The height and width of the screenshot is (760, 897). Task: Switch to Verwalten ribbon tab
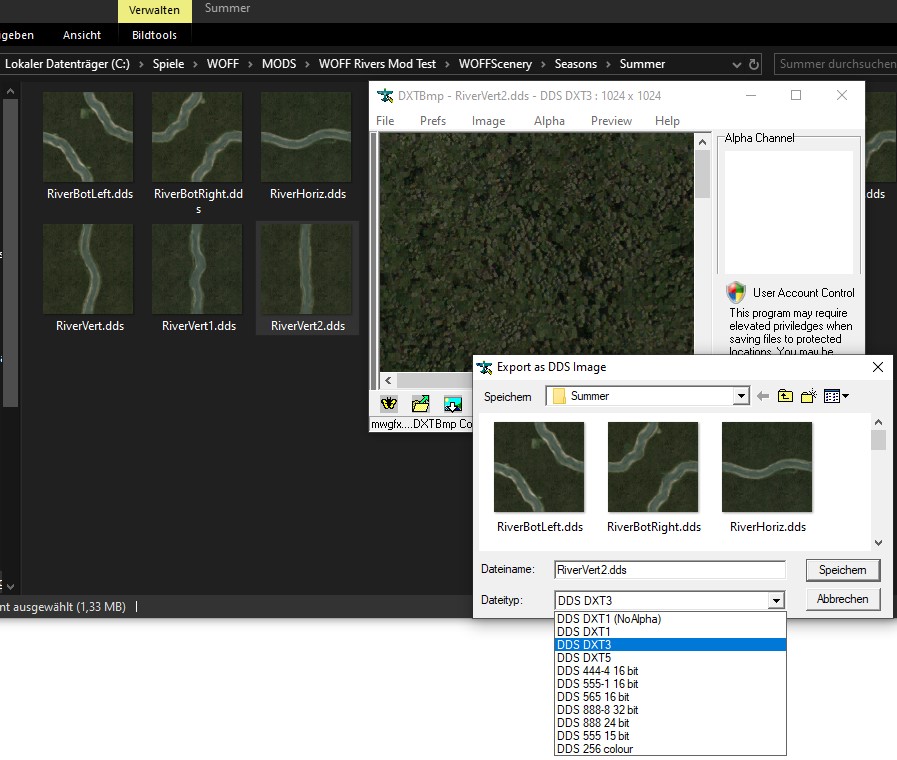(154, 10)
